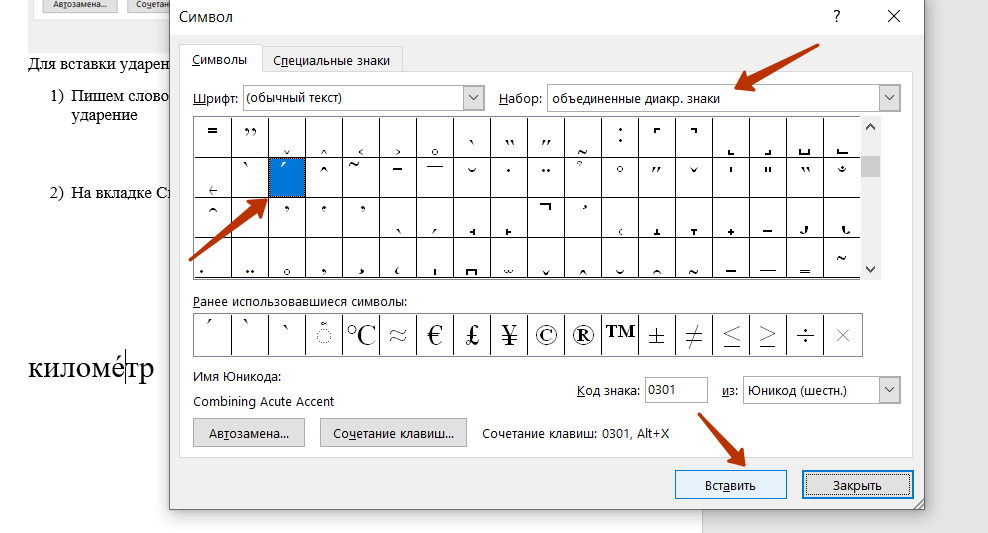The image size is (988, 533).
Task: Open dialog help question mark
Action: pos(836,16)
